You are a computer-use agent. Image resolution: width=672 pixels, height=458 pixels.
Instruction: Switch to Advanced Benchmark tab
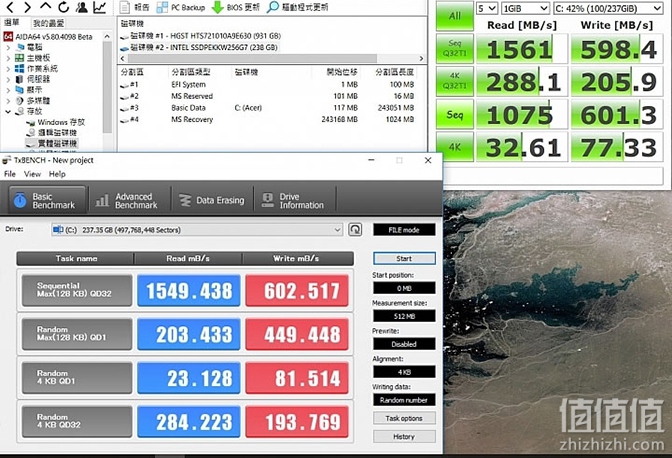point(129,201)
